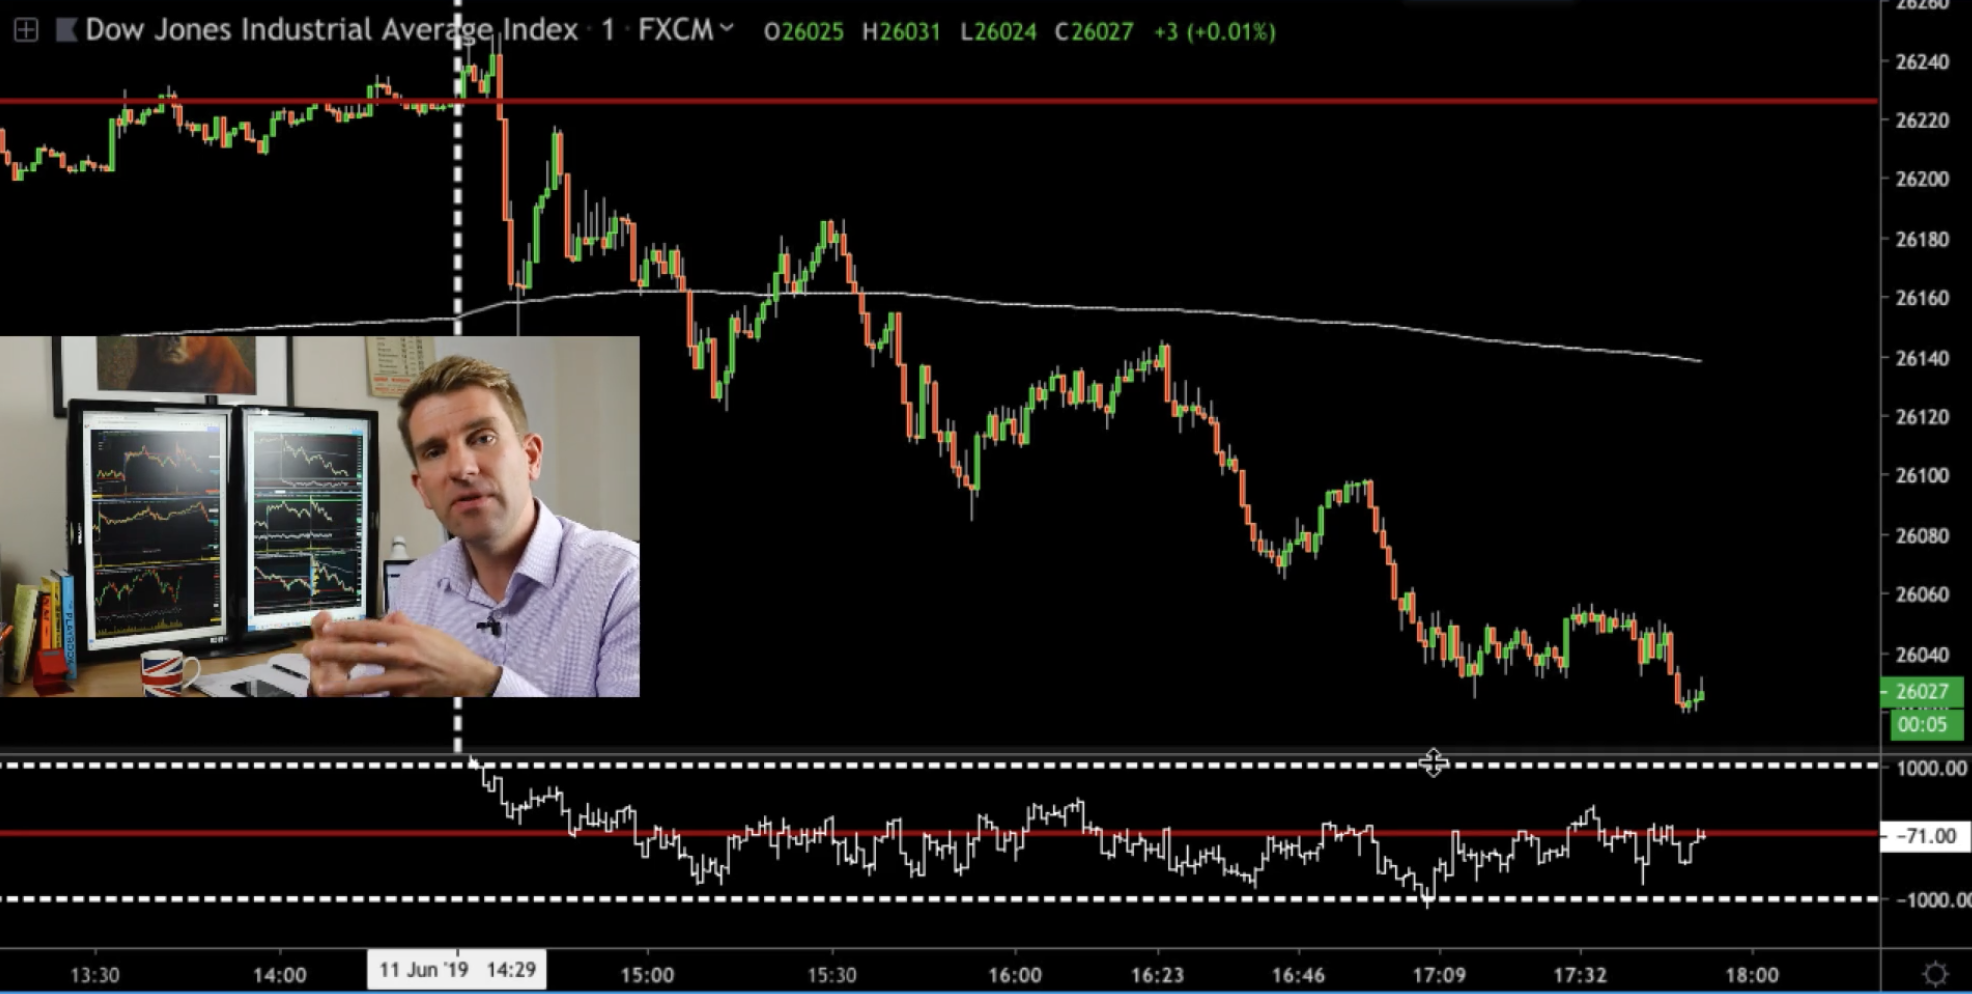Viewport: 1972px width, 994px height.
Task: Click the 1000.00 indicator scale label
Action: (x=1931, y=768)
